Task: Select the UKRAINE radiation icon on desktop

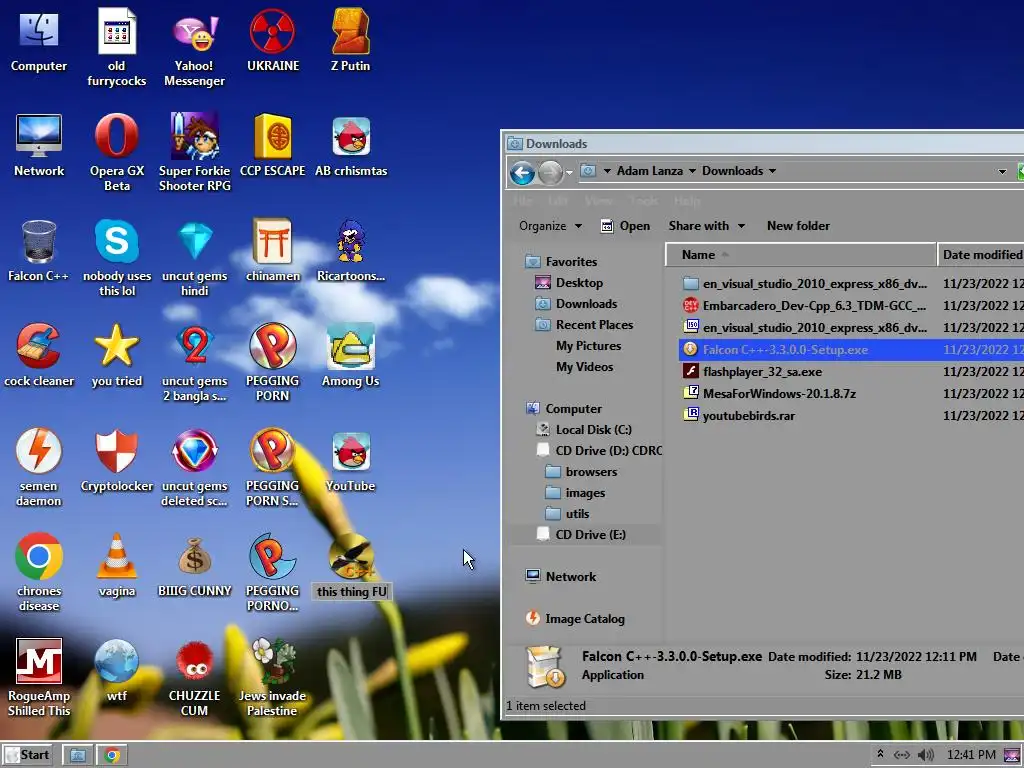Action: coord(273,40)
